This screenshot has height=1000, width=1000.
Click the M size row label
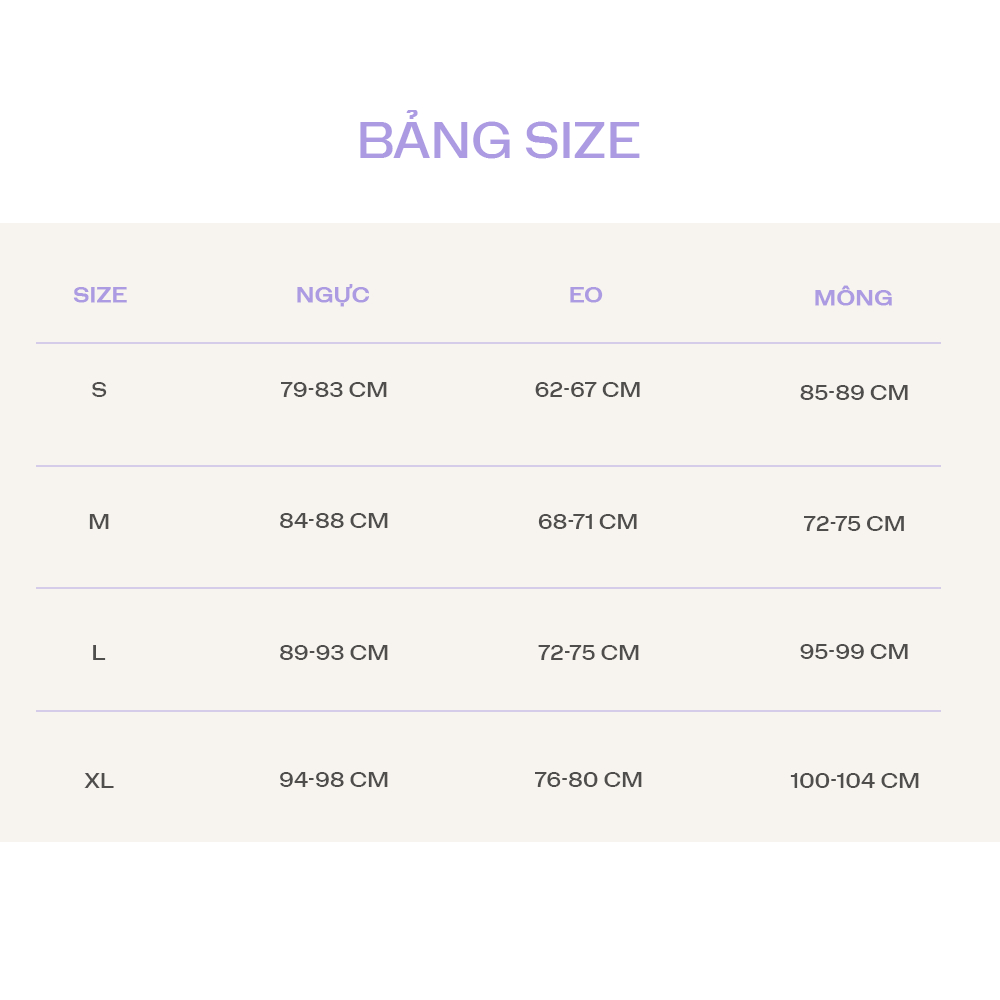99,522
